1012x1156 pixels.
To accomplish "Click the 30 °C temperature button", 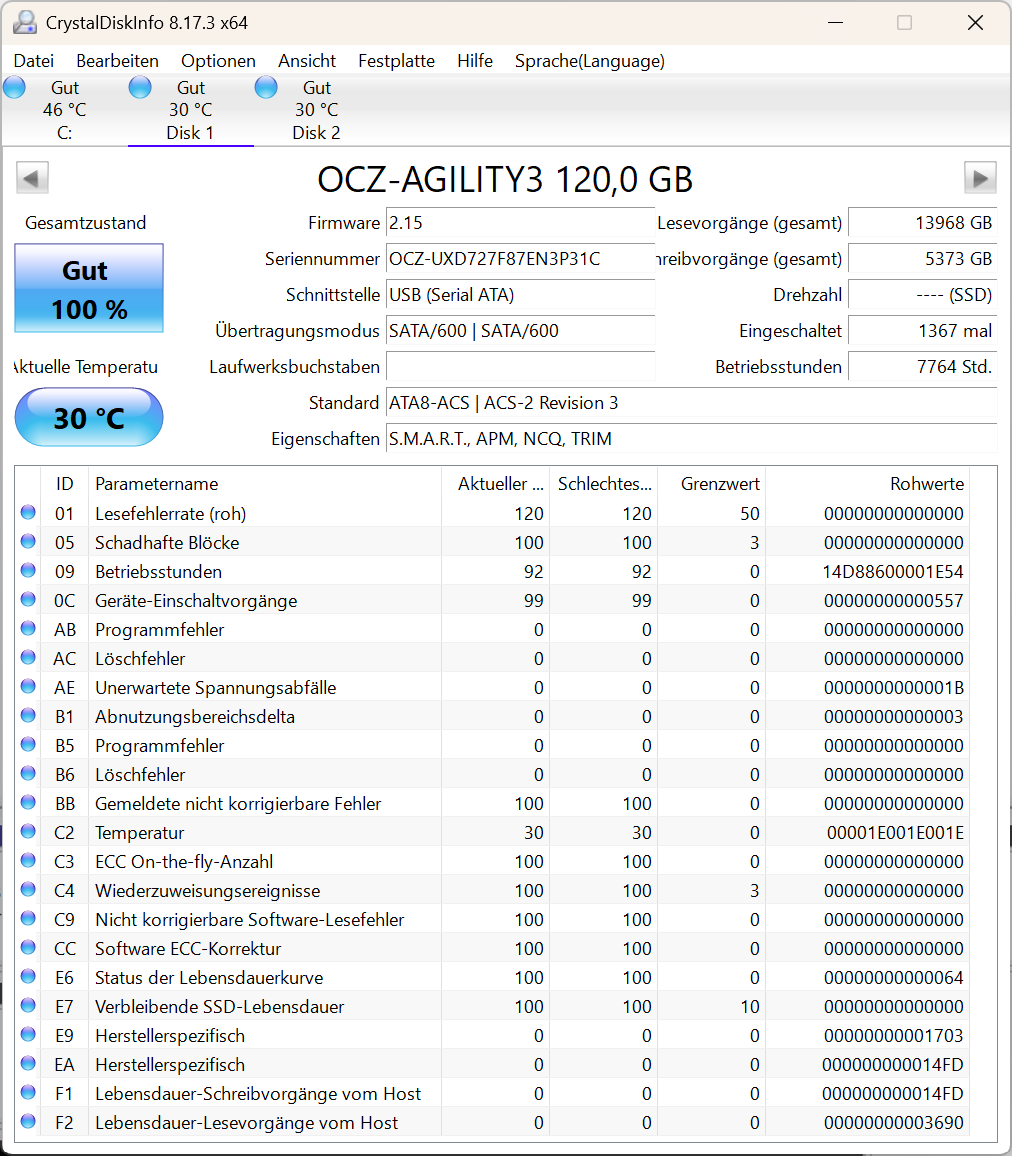I will click(x=89, y=417).
